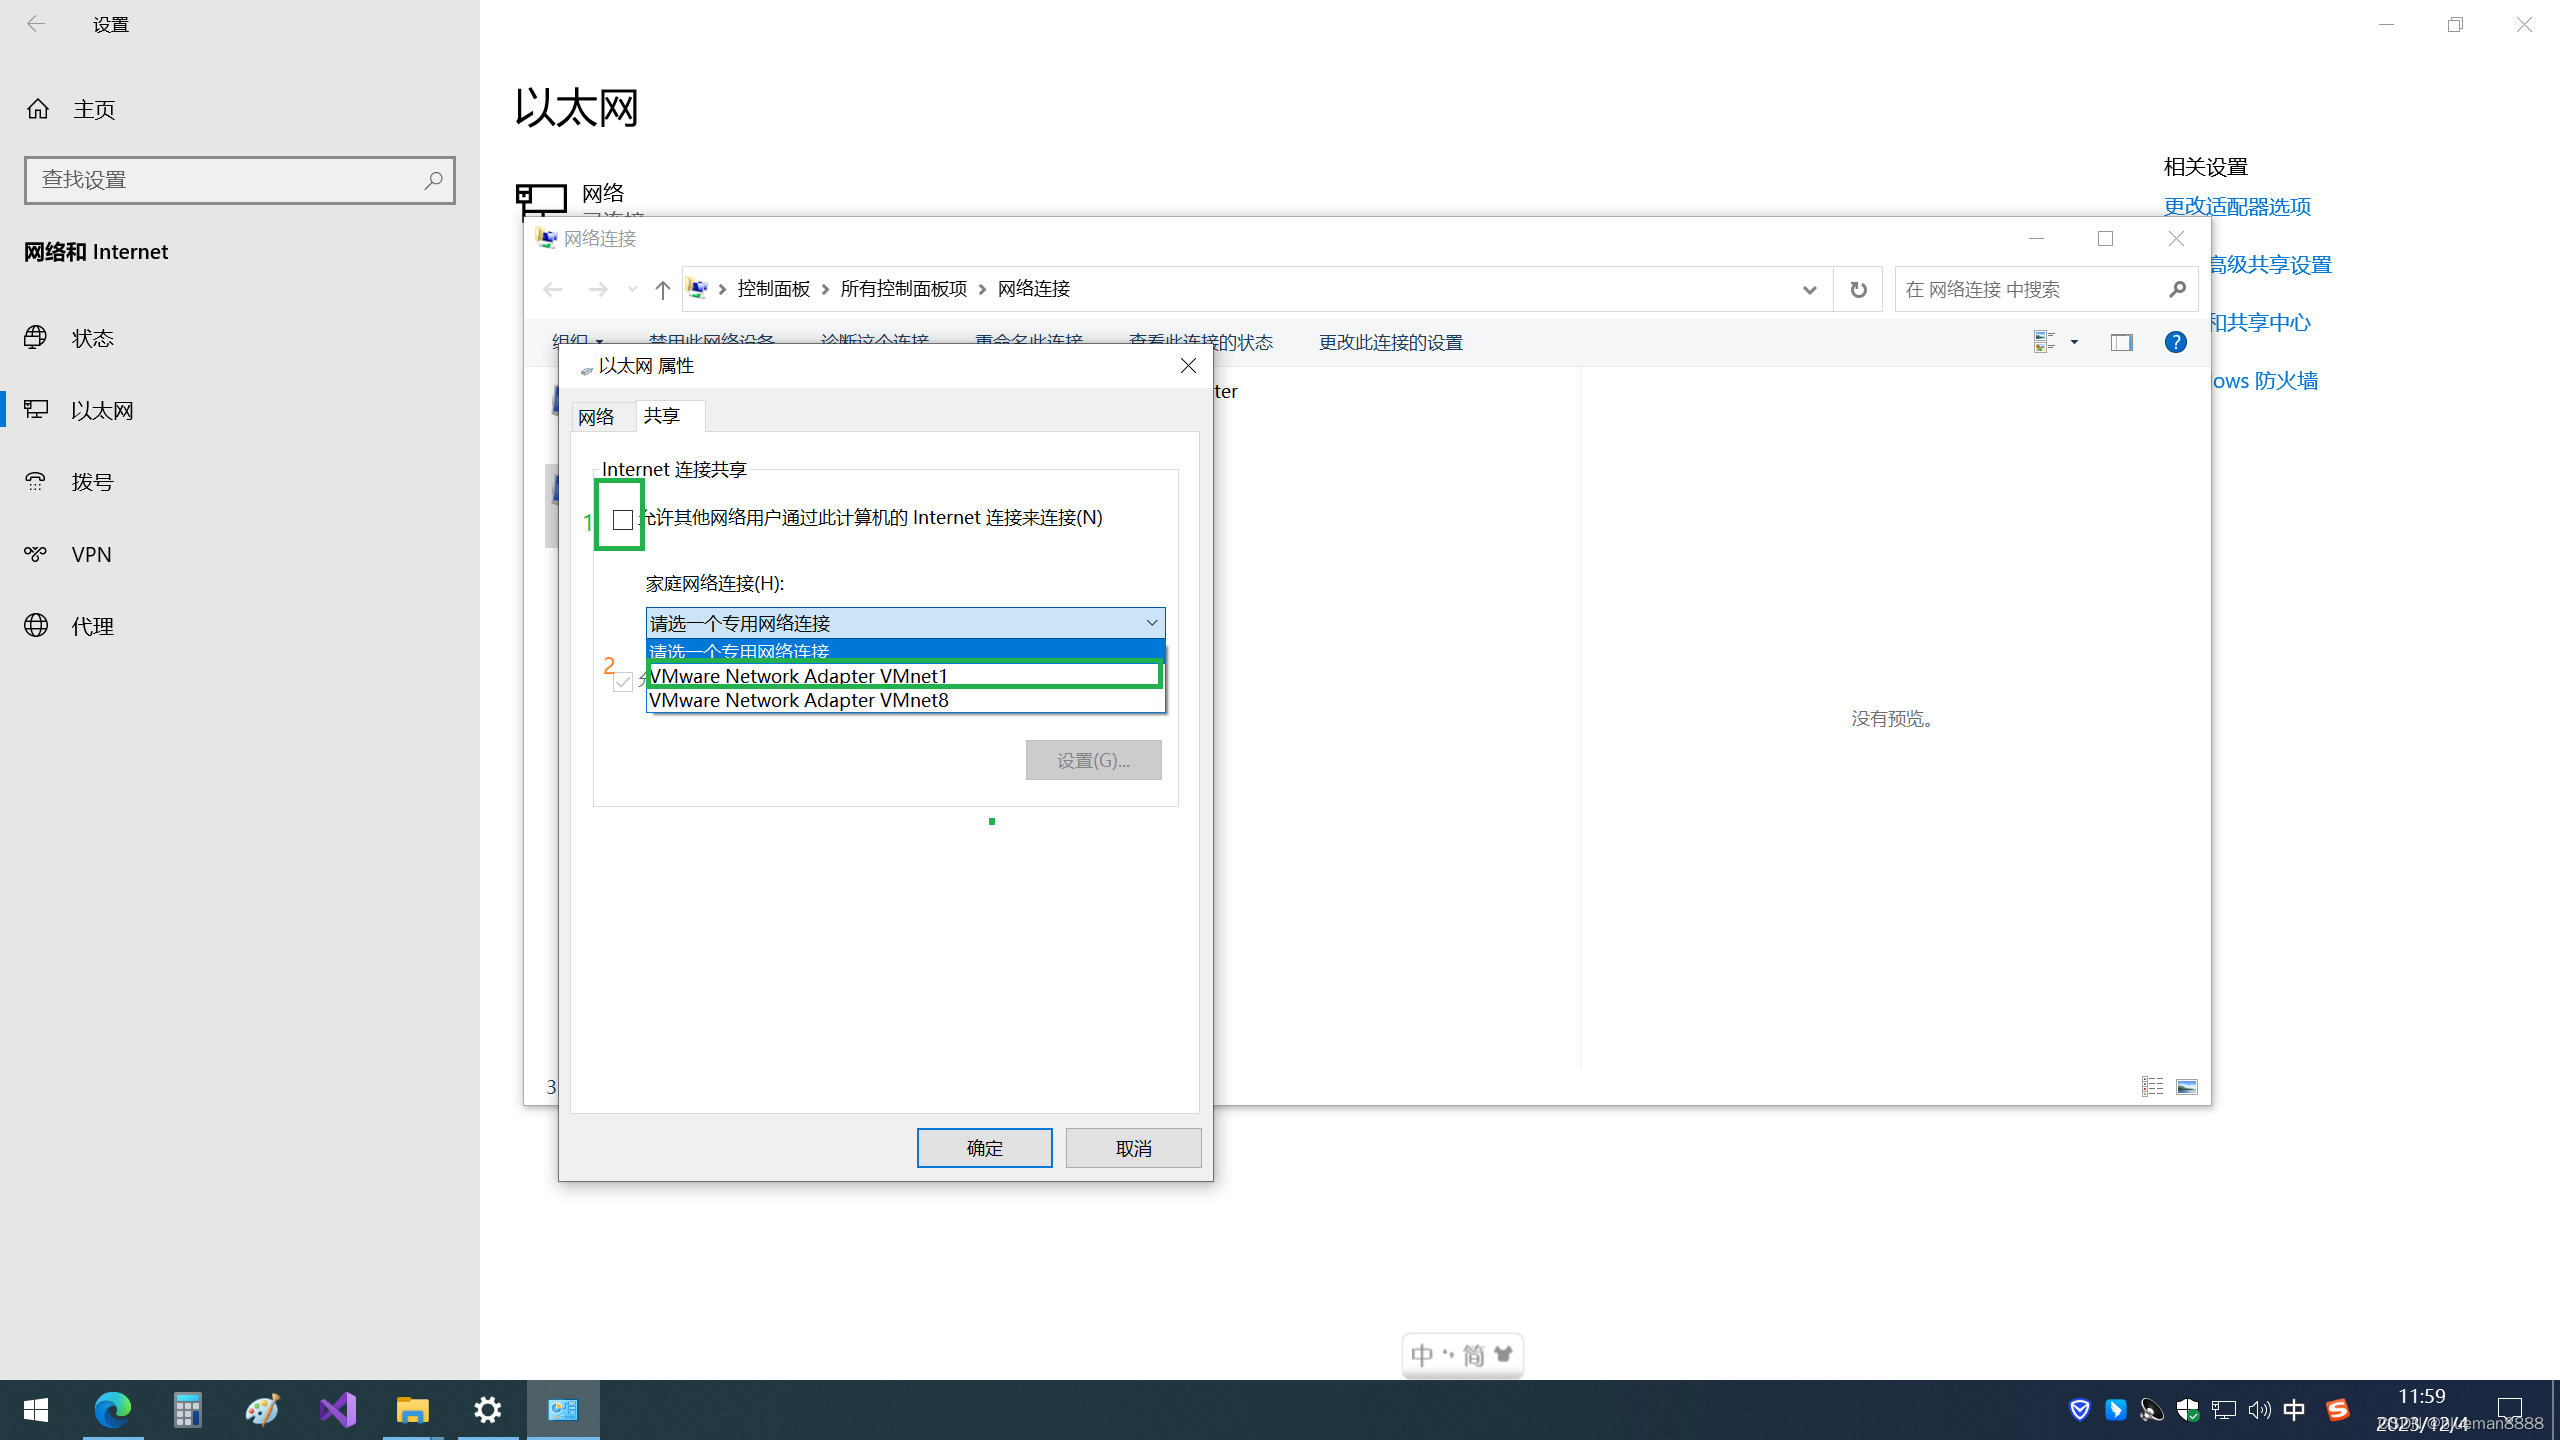Image resolution: width=2560 pixels, height=1440 pixels.
Task: Switch to the 共享 tab in Ethernet properties
Action: (662, 416)
